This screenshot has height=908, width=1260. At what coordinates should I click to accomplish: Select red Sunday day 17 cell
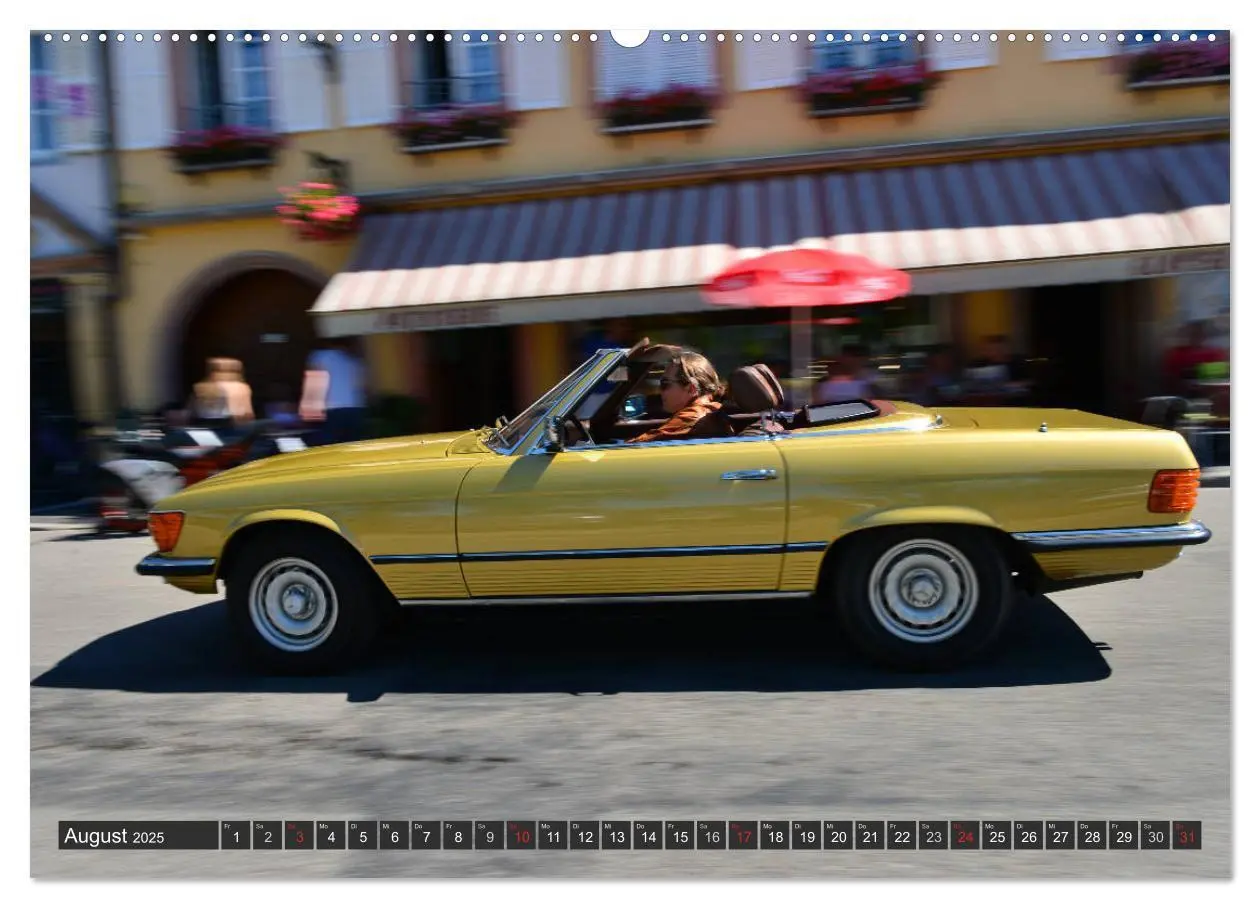point(742,836)
